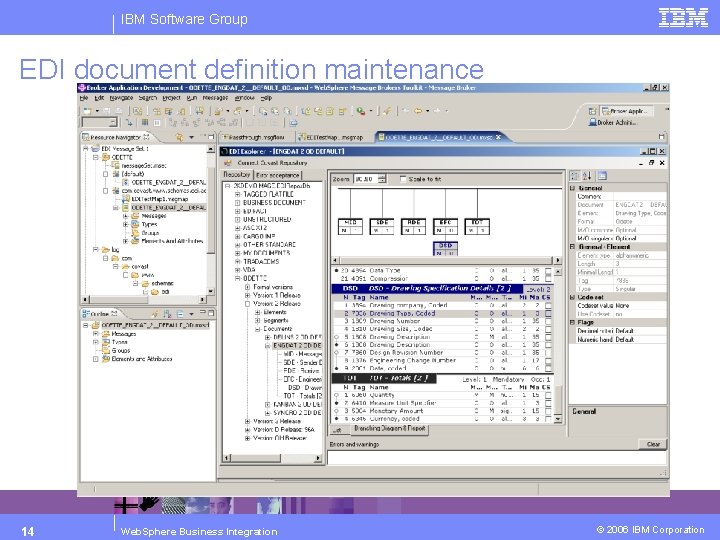Click the run/debug icon with green circle

(x=361, y=111)
